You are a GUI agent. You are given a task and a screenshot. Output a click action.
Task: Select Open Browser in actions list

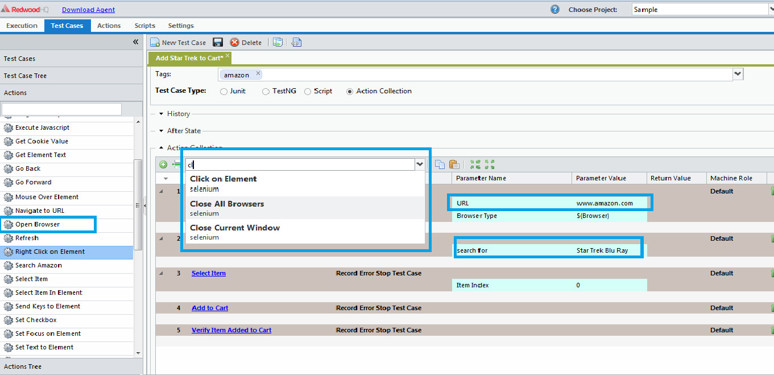click(x=67, y=225)
